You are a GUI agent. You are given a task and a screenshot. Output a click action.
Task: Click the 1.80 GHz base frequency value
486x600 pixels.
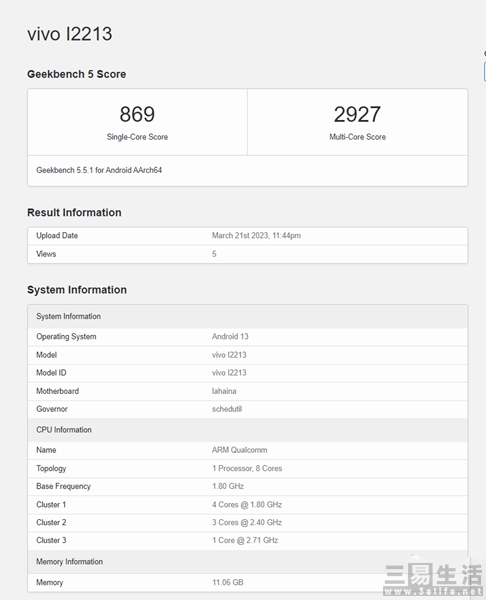(228, 486)
